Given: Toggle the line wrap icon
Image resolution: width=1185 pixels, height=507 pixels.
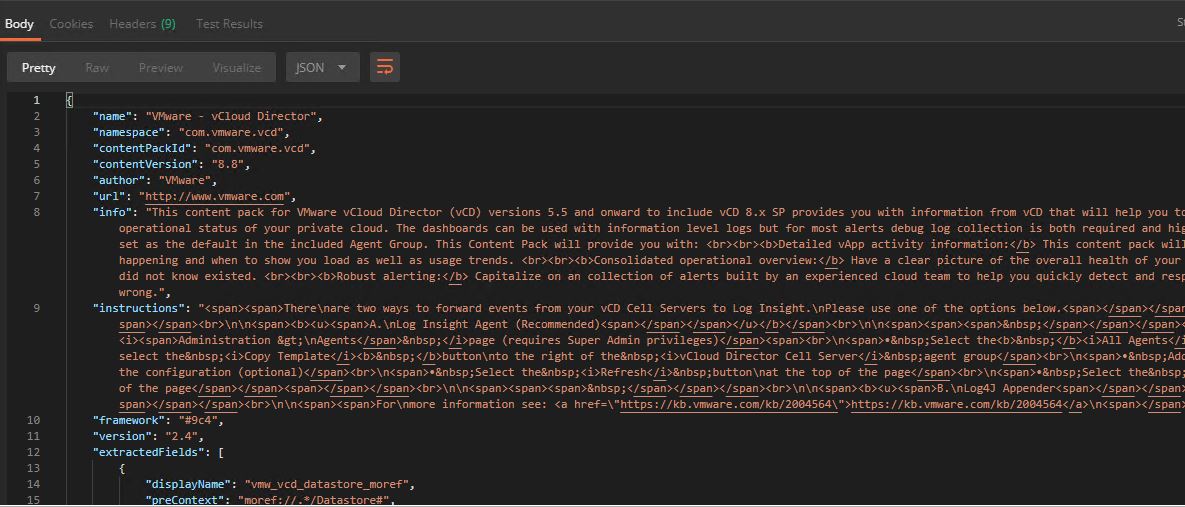Looking at the screenshot, I should click(x=385, y=67).
